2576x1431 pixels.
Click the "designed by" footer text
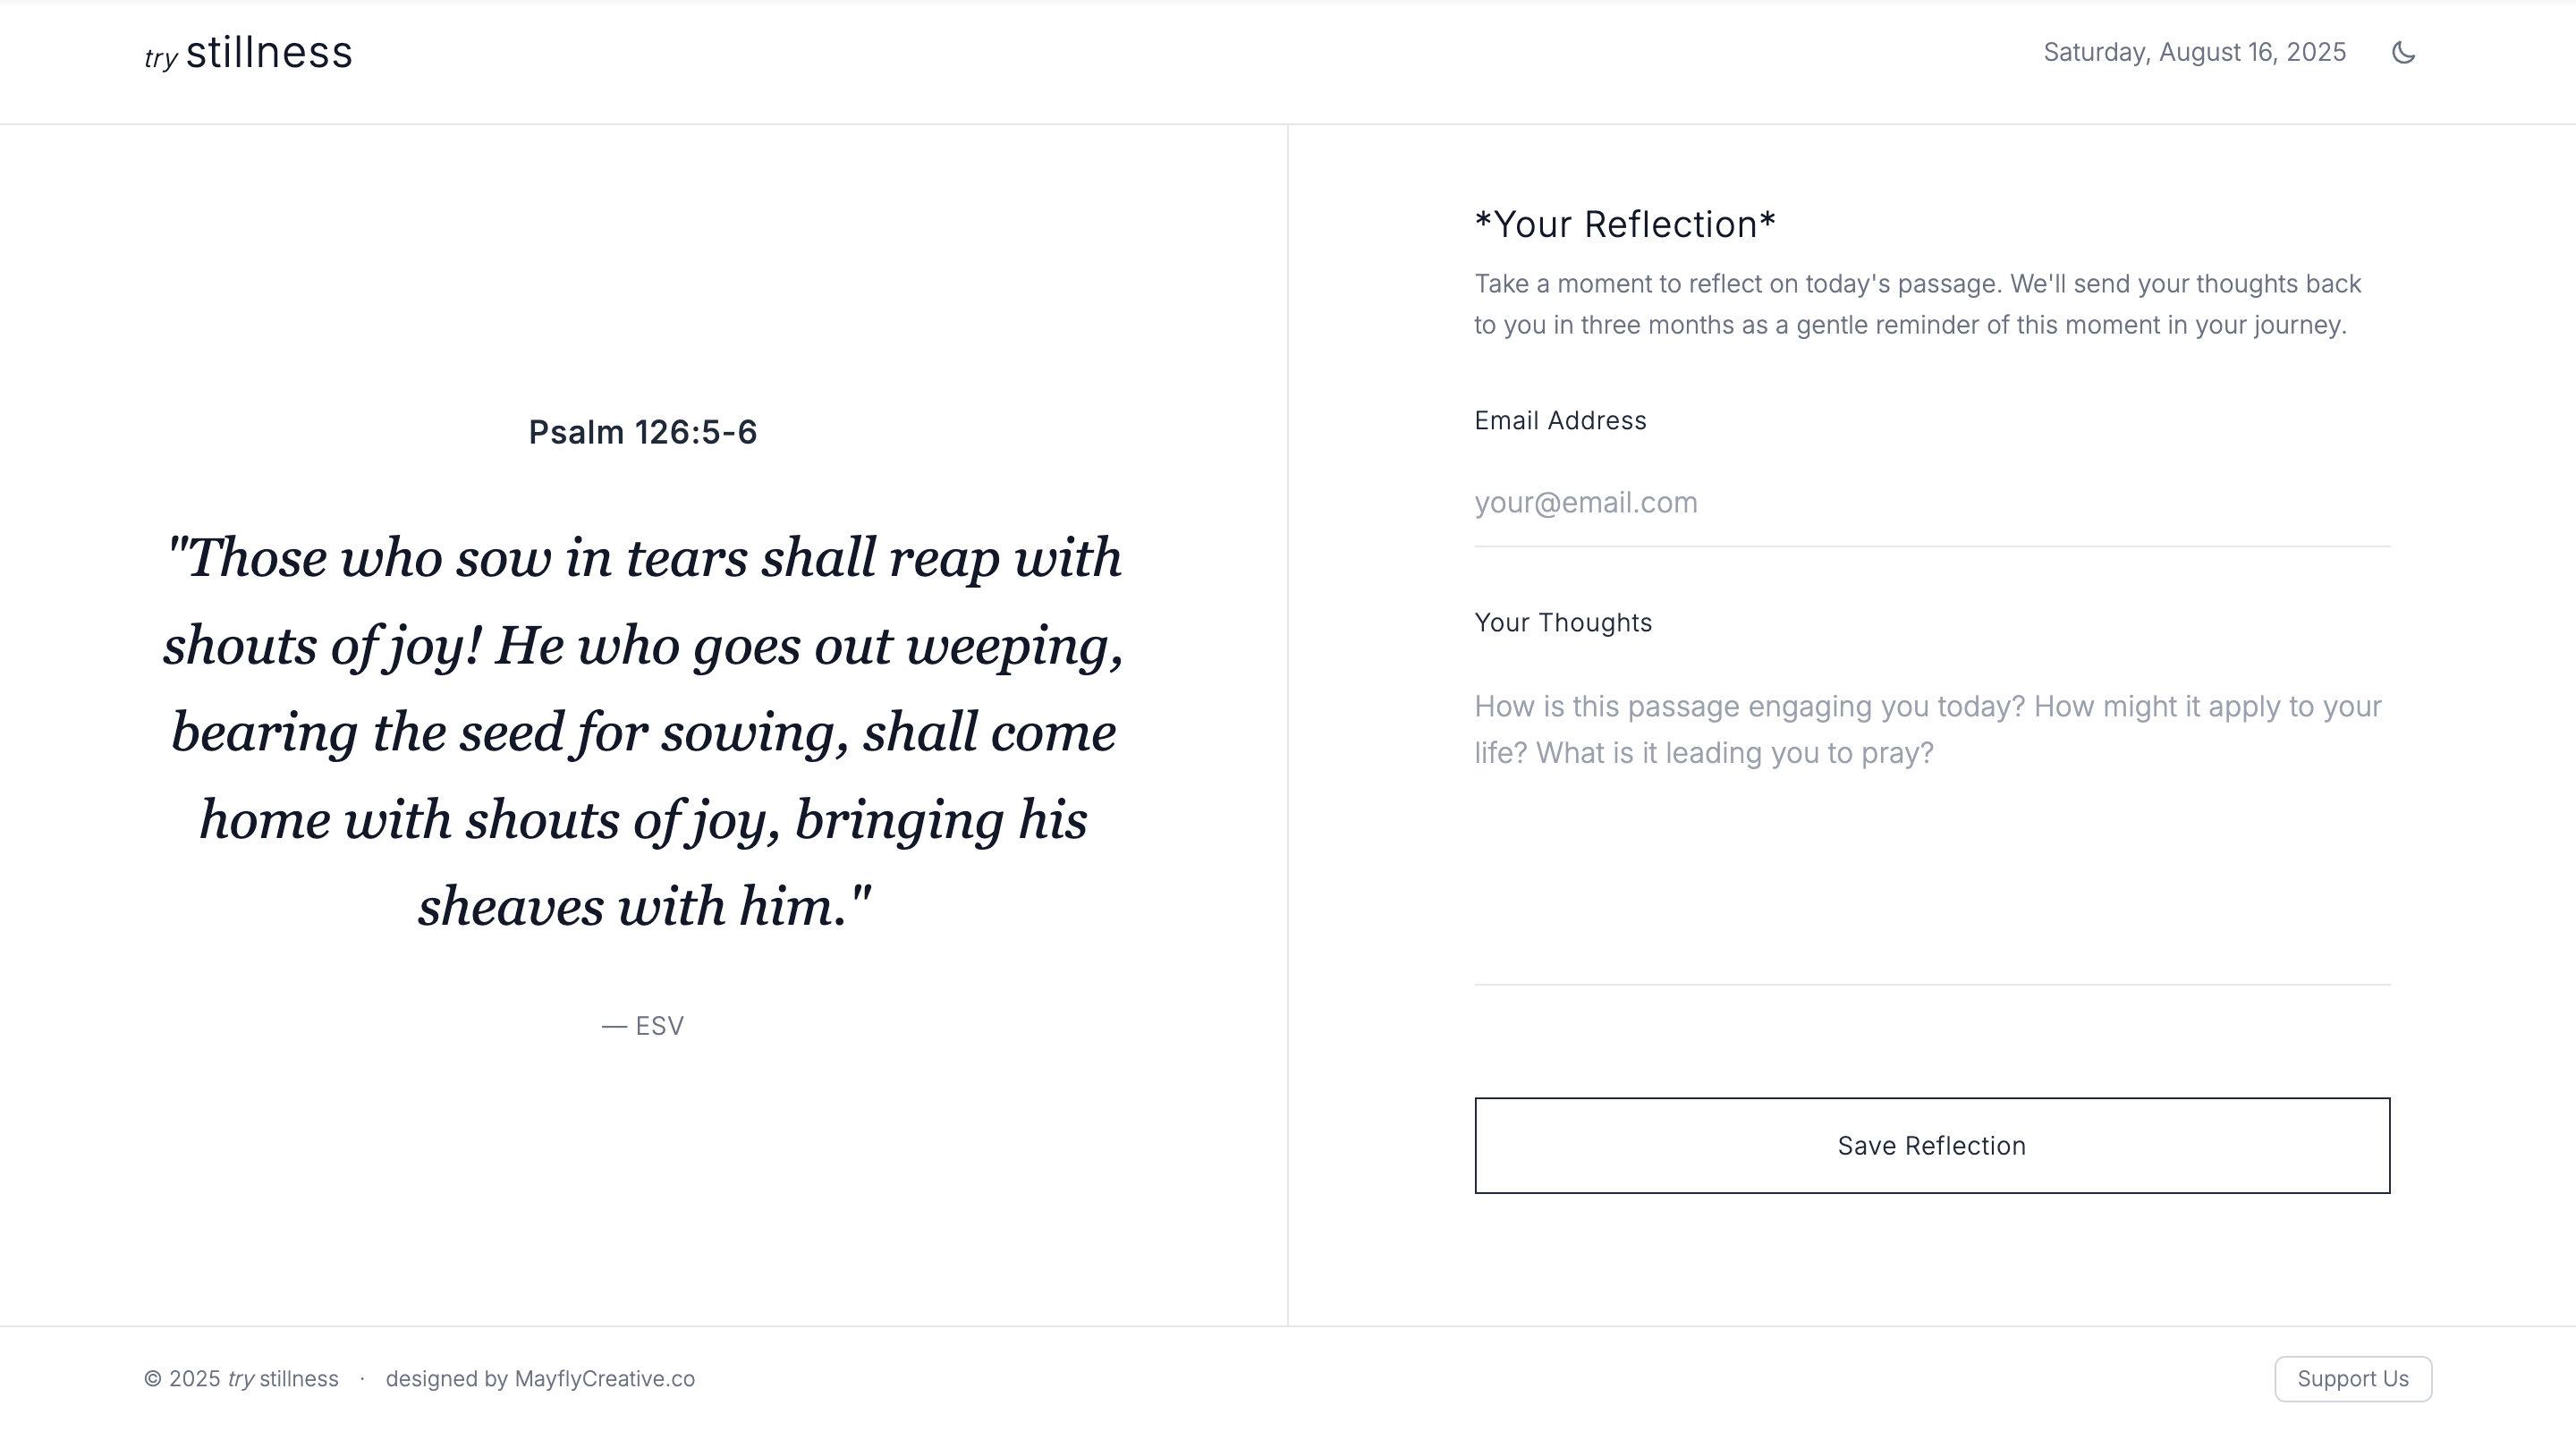point(446,1379)
